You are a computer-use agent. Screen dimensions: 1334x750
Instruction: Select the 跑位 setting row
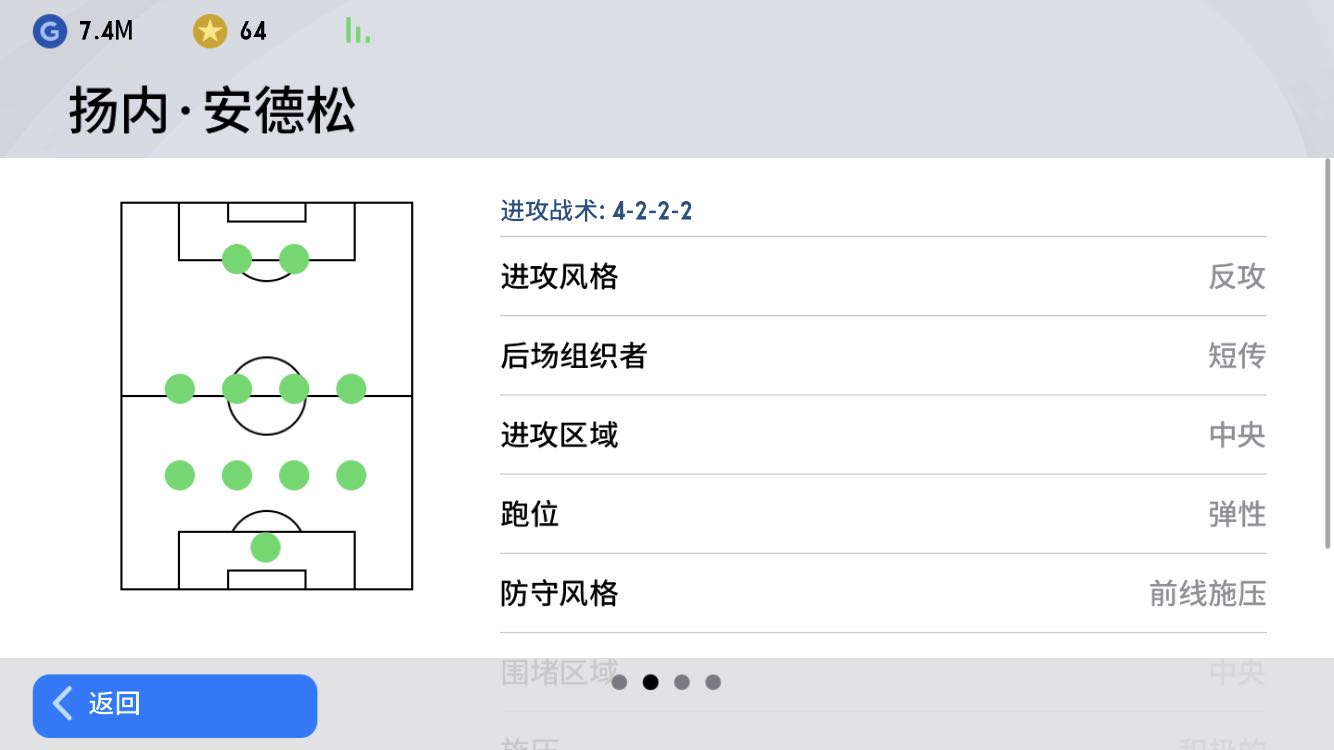(x=883, y=514)
